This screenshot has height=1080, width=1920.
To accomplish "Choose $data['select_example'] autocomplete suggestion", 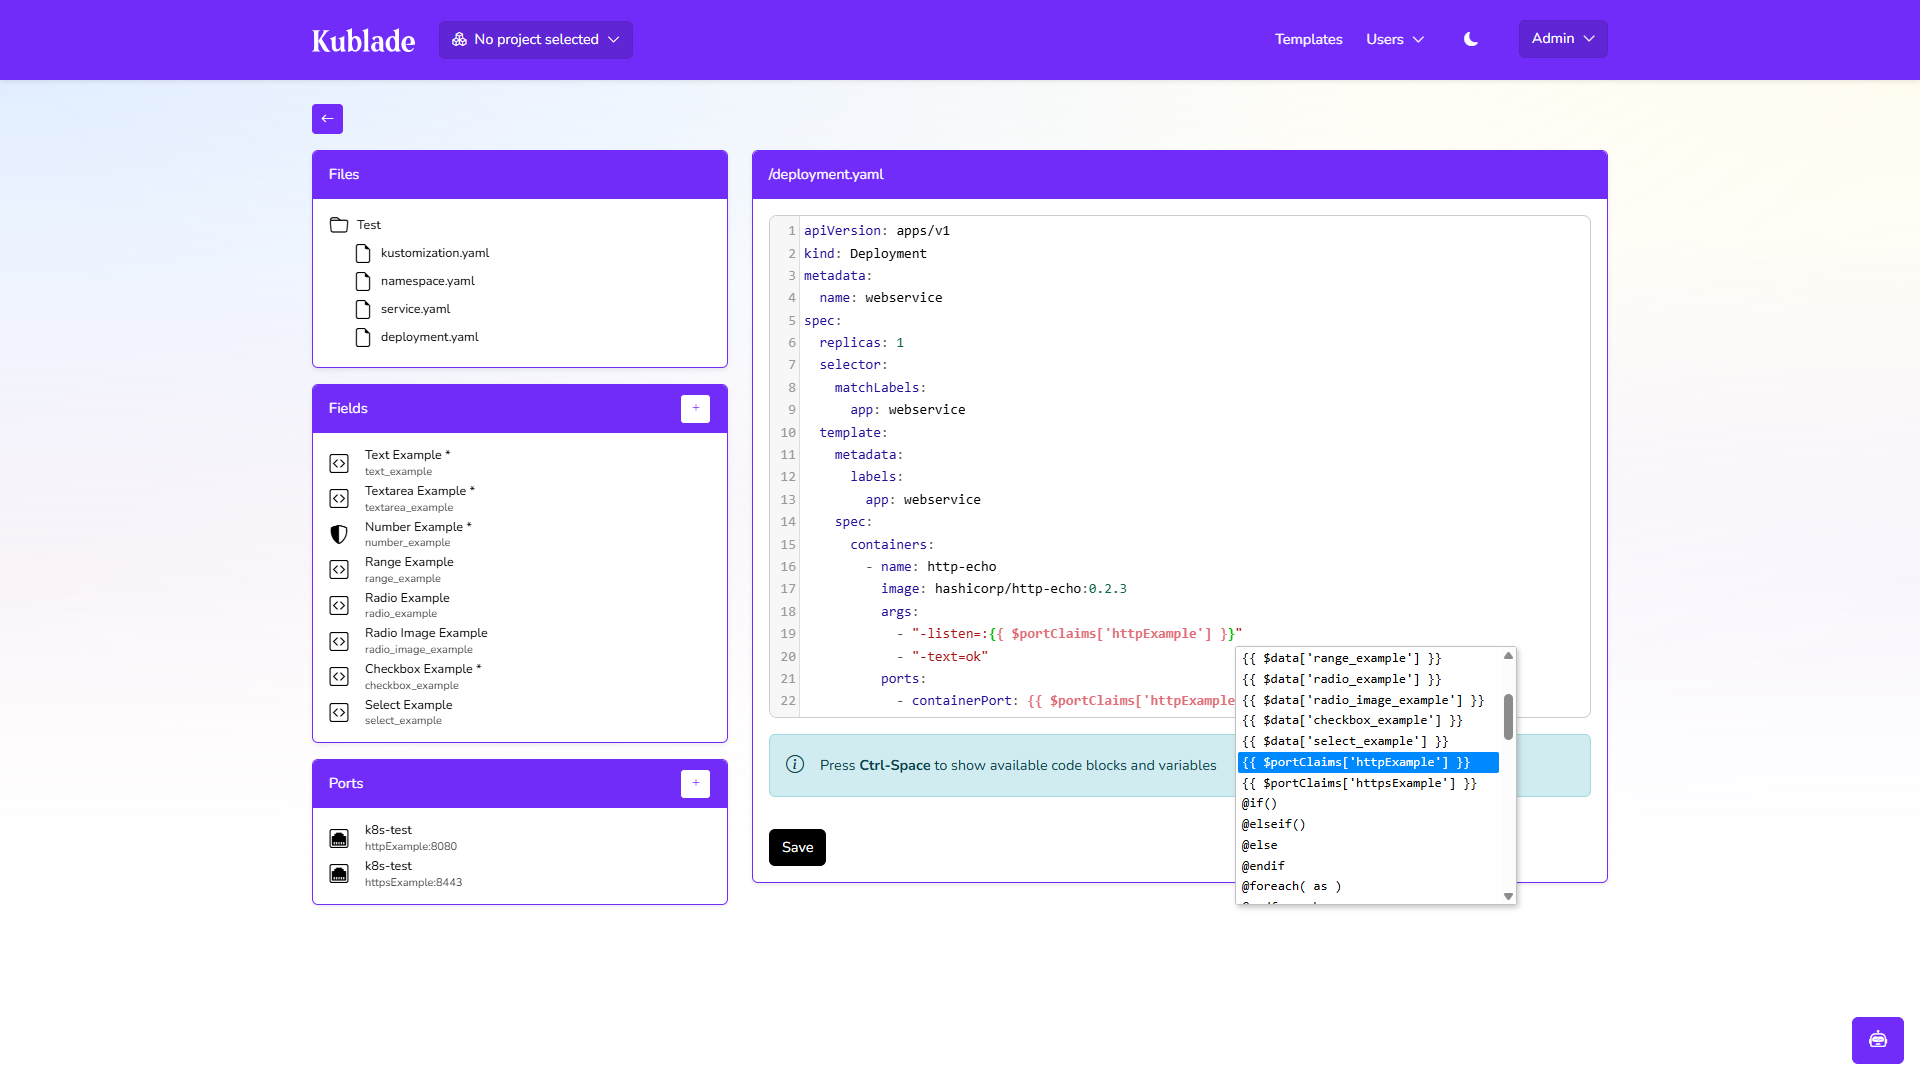I will coord(1368,741).
